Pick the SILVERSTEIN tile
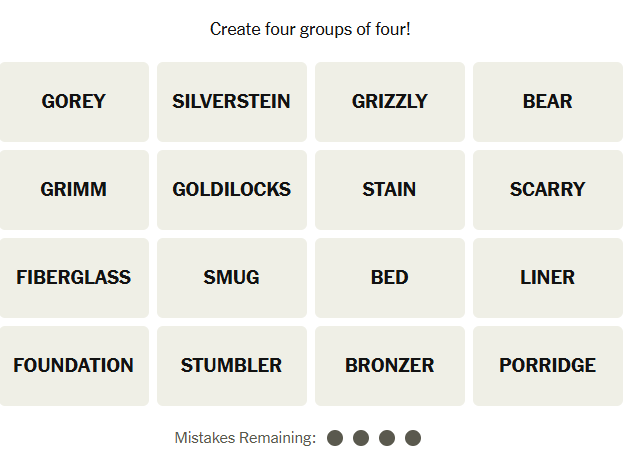 tap(231, 102)
